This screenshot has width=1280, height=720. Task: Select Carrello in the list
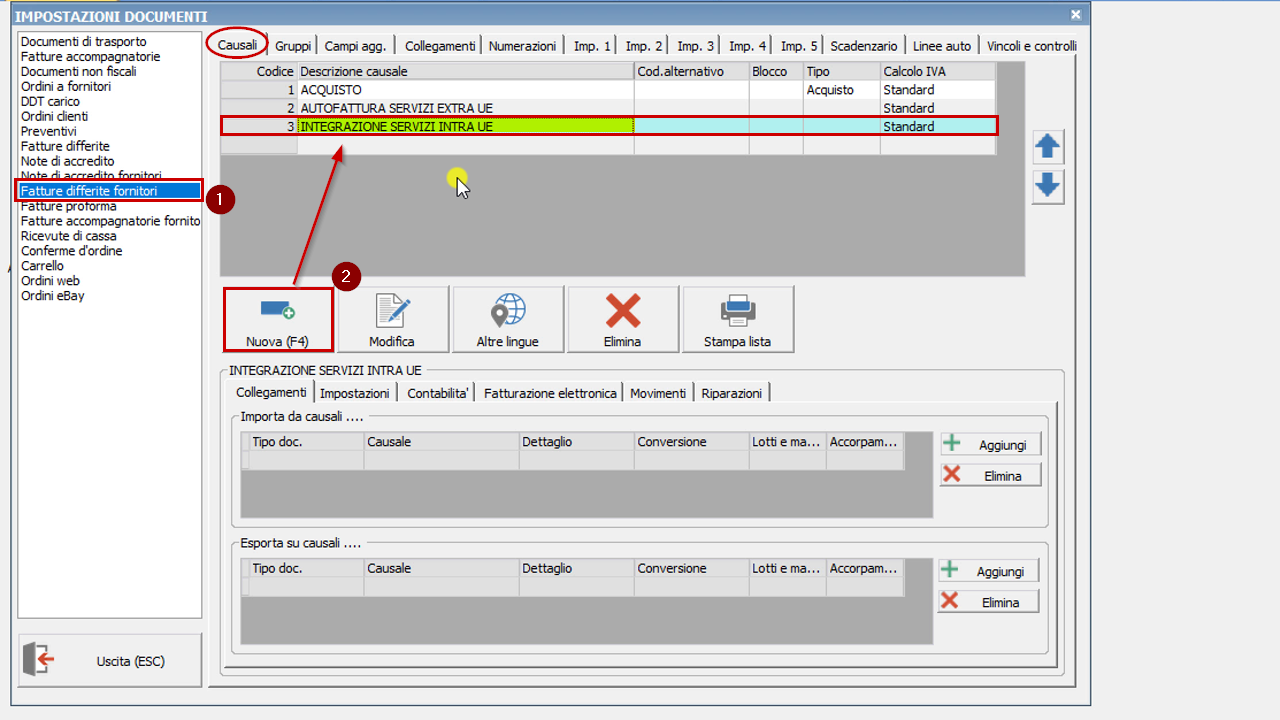(42, 266)
